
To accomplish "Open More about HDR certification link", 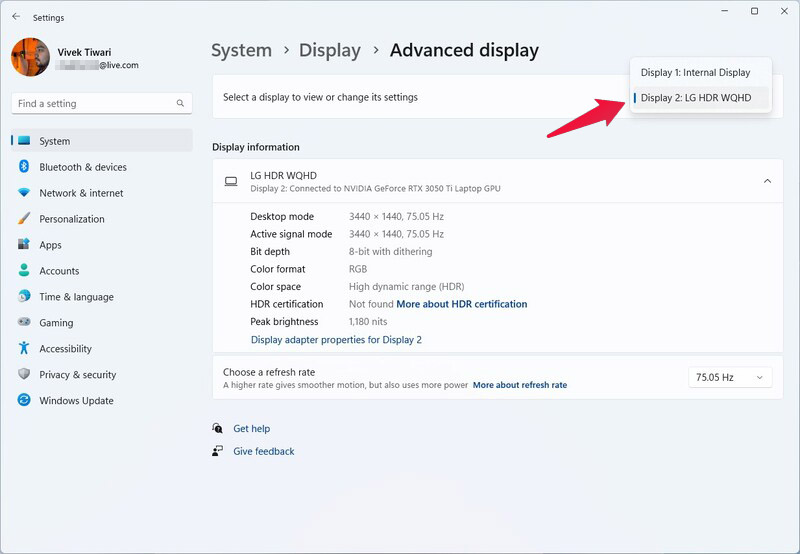I will point(462,304).
